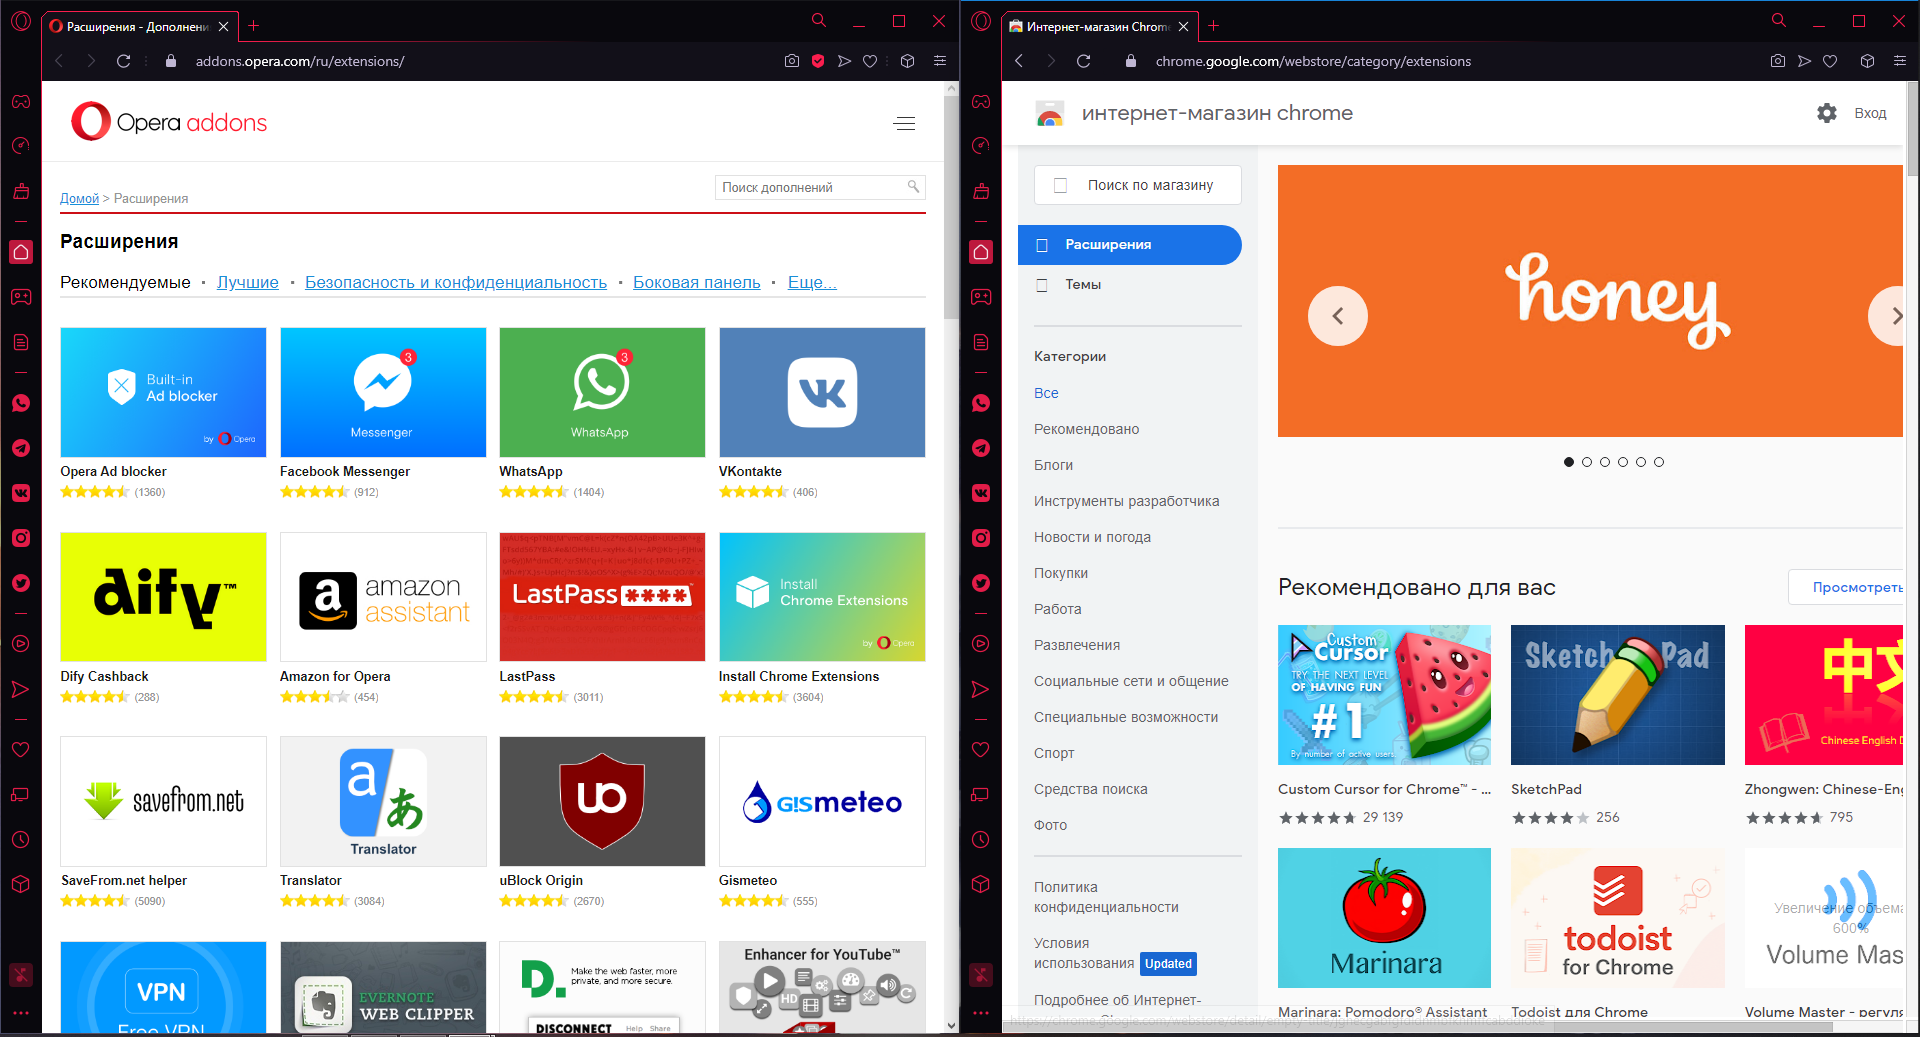Open the three-dots sidebar setup in left window

click(21, 1013)
